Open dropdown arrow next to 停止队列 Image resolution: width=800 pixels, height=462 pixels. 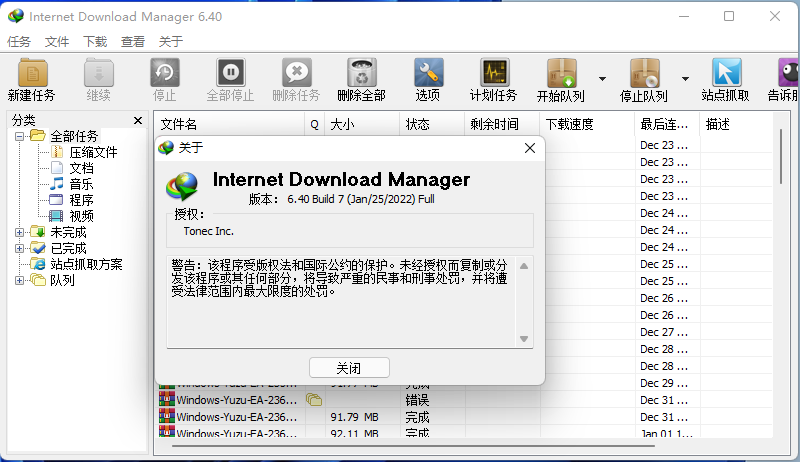[x=685, y=79]
